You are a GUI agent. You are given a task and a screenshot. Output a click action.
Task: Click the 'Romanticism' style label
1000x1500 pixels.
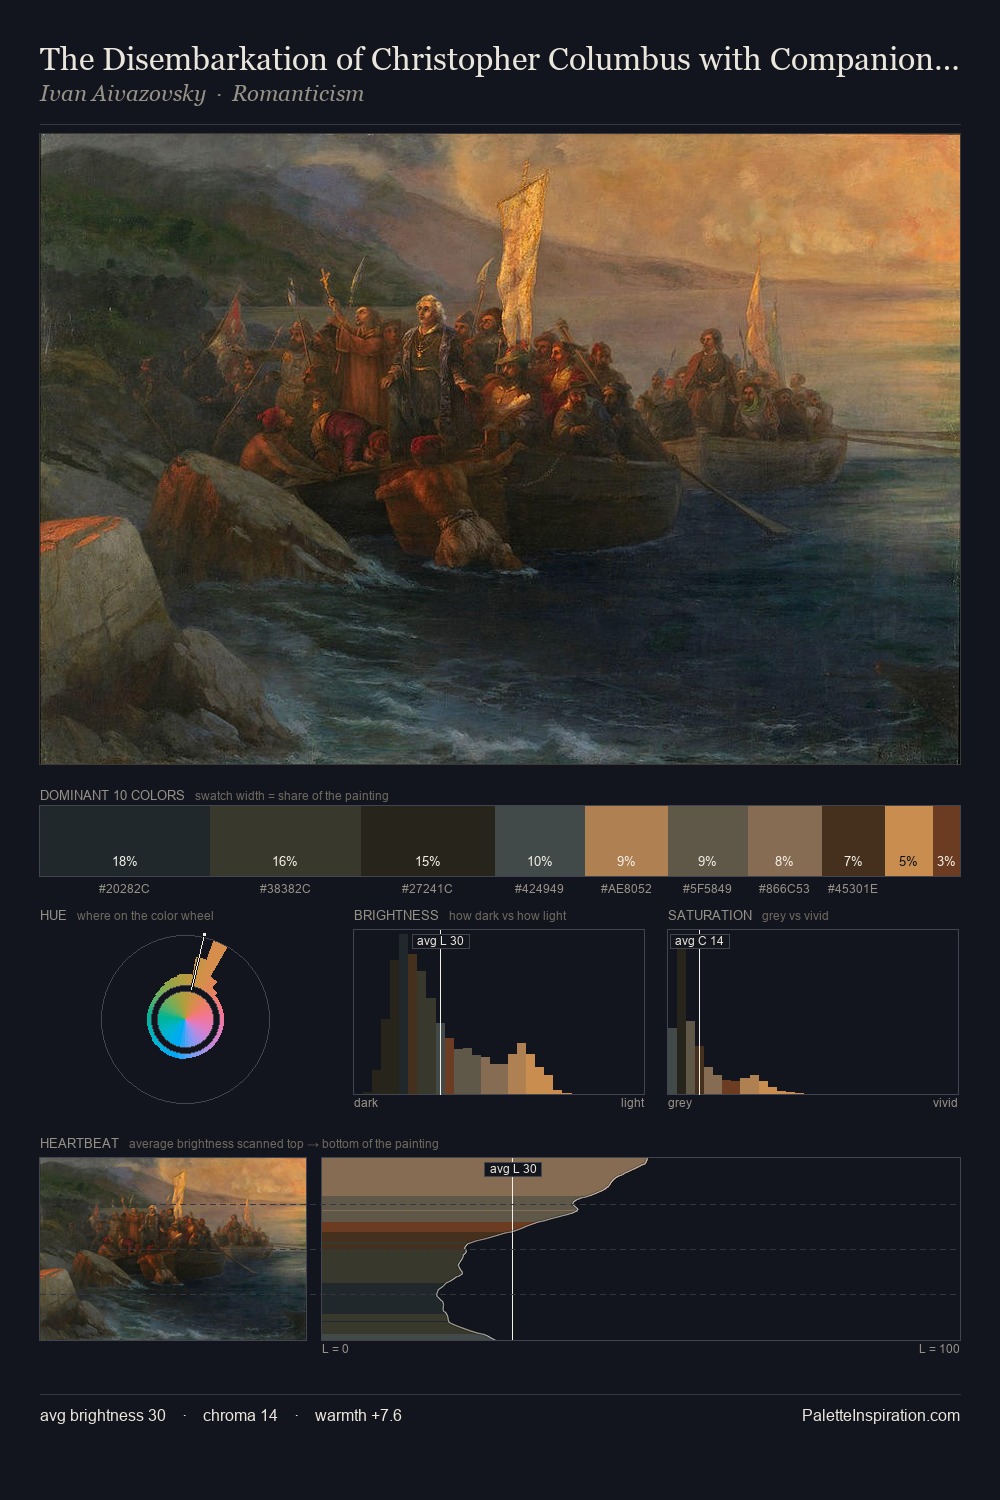tap(298, 94)
